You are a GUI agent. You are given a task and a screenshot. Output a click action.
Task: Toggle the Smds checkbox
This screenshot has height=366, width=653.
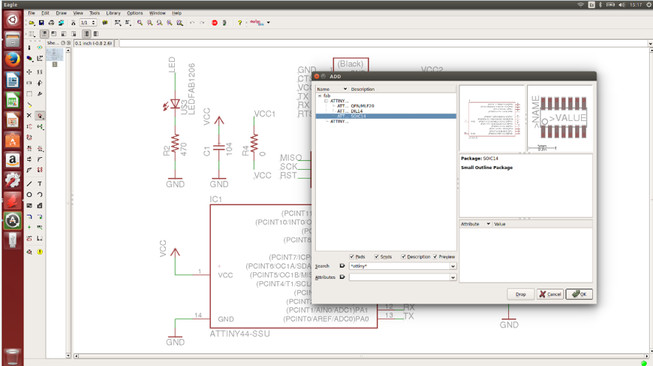(x=376, y=256)
